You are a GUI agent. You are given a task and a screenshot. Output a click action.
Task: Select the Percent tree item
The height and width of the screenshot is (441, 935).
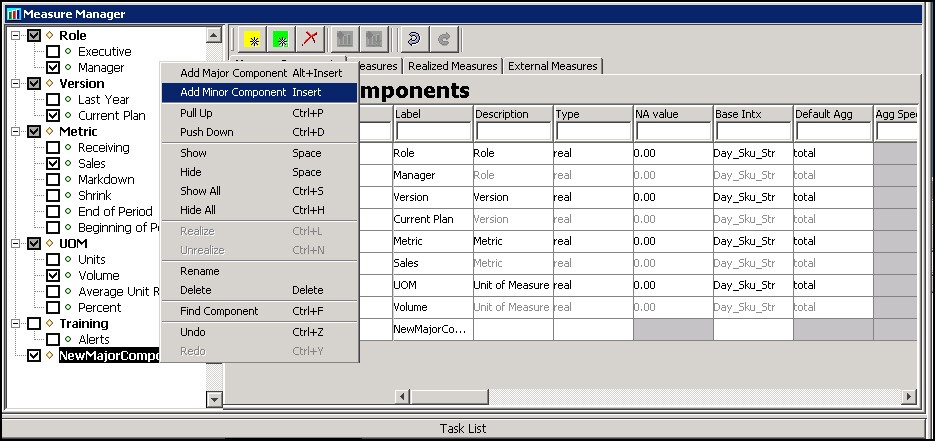(100, 308)
